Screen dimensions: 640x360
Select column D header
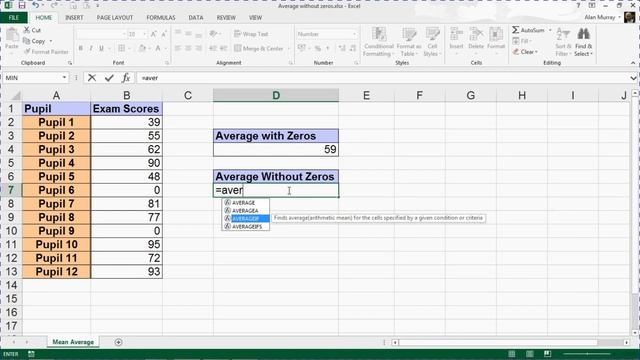coord(276,96)
